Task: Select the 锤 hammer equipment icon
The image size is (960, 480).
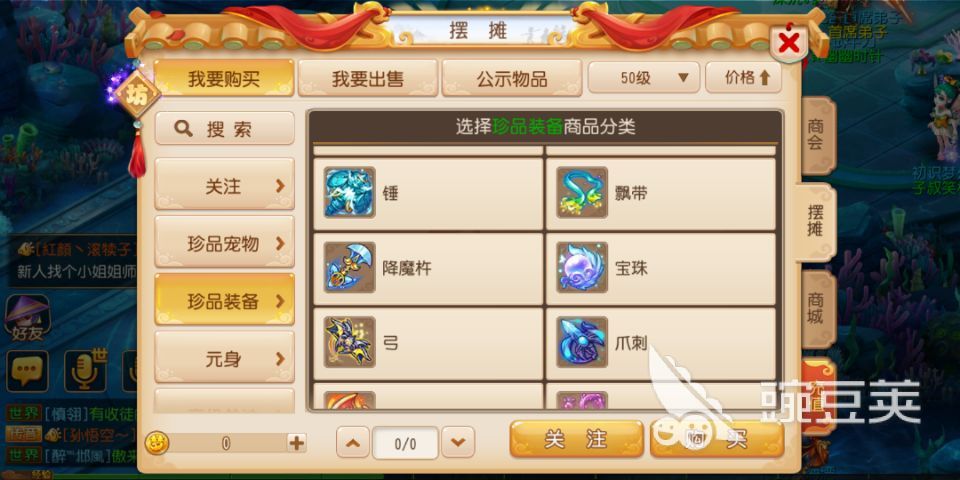Action: [350, 192]
